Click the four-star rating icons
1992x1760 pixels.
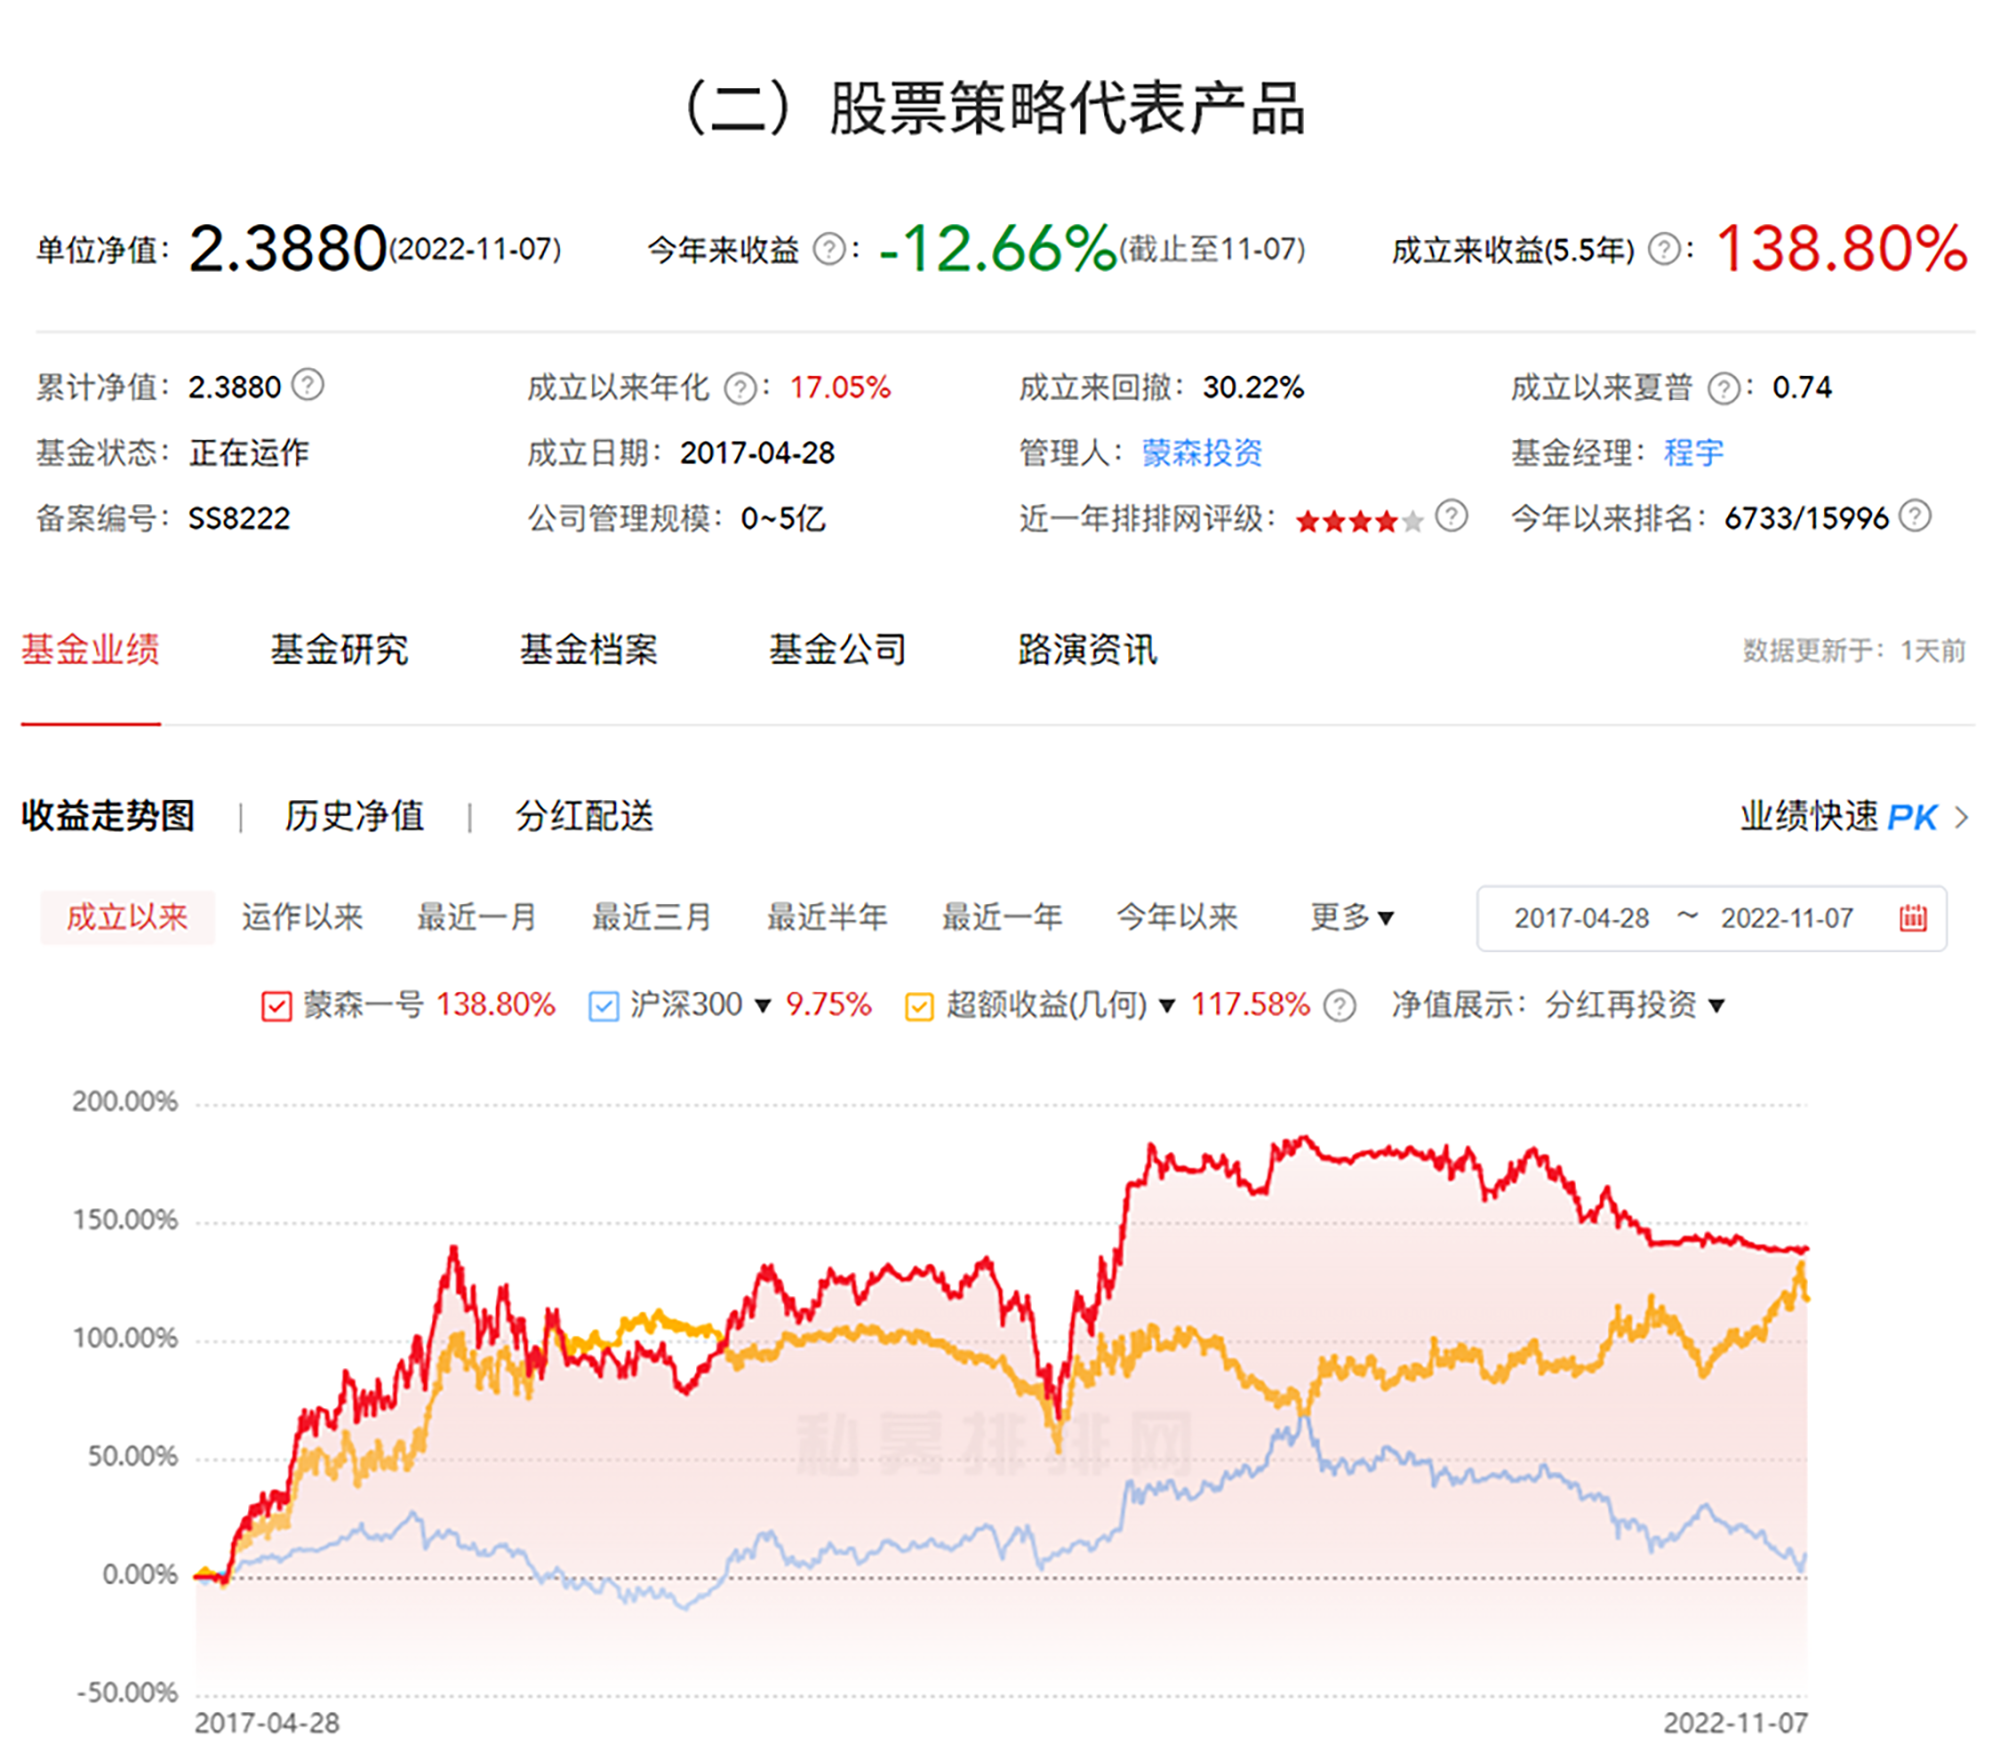(x=1358, y=521)
